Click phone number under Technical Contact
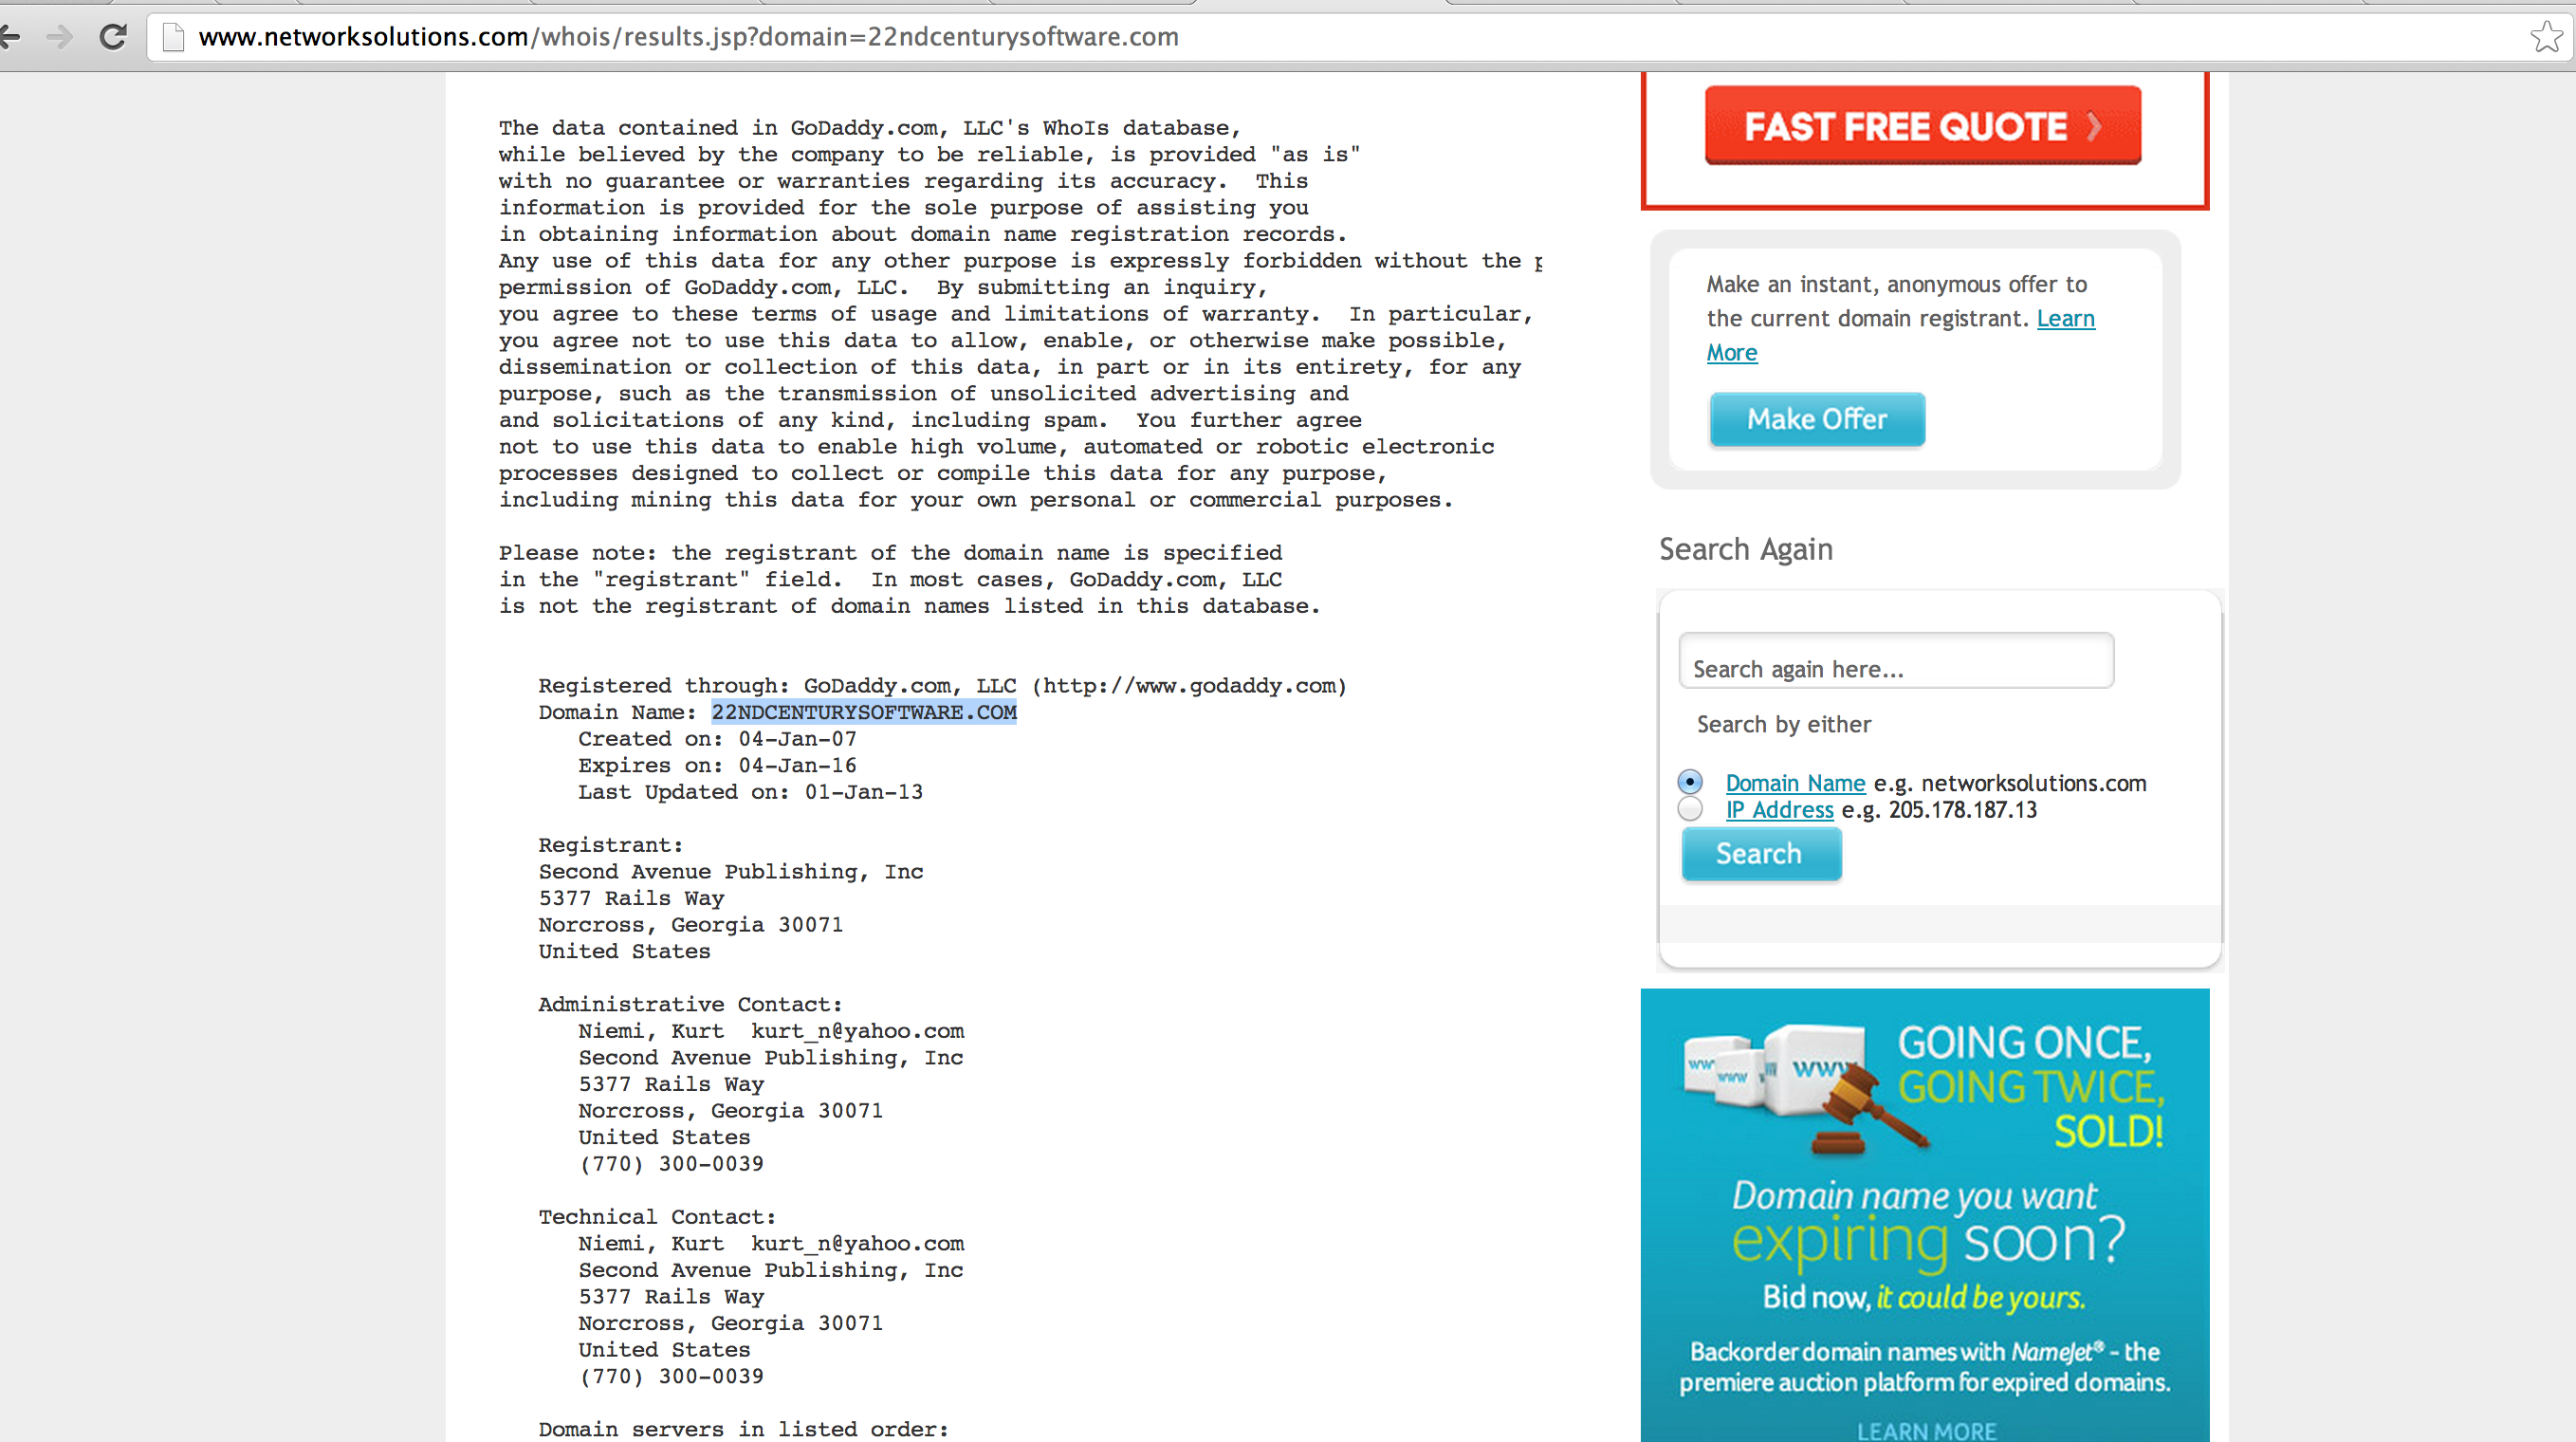Image resolution: width=2576 pixels, height=1442 pixels. tap(671, 1376)
